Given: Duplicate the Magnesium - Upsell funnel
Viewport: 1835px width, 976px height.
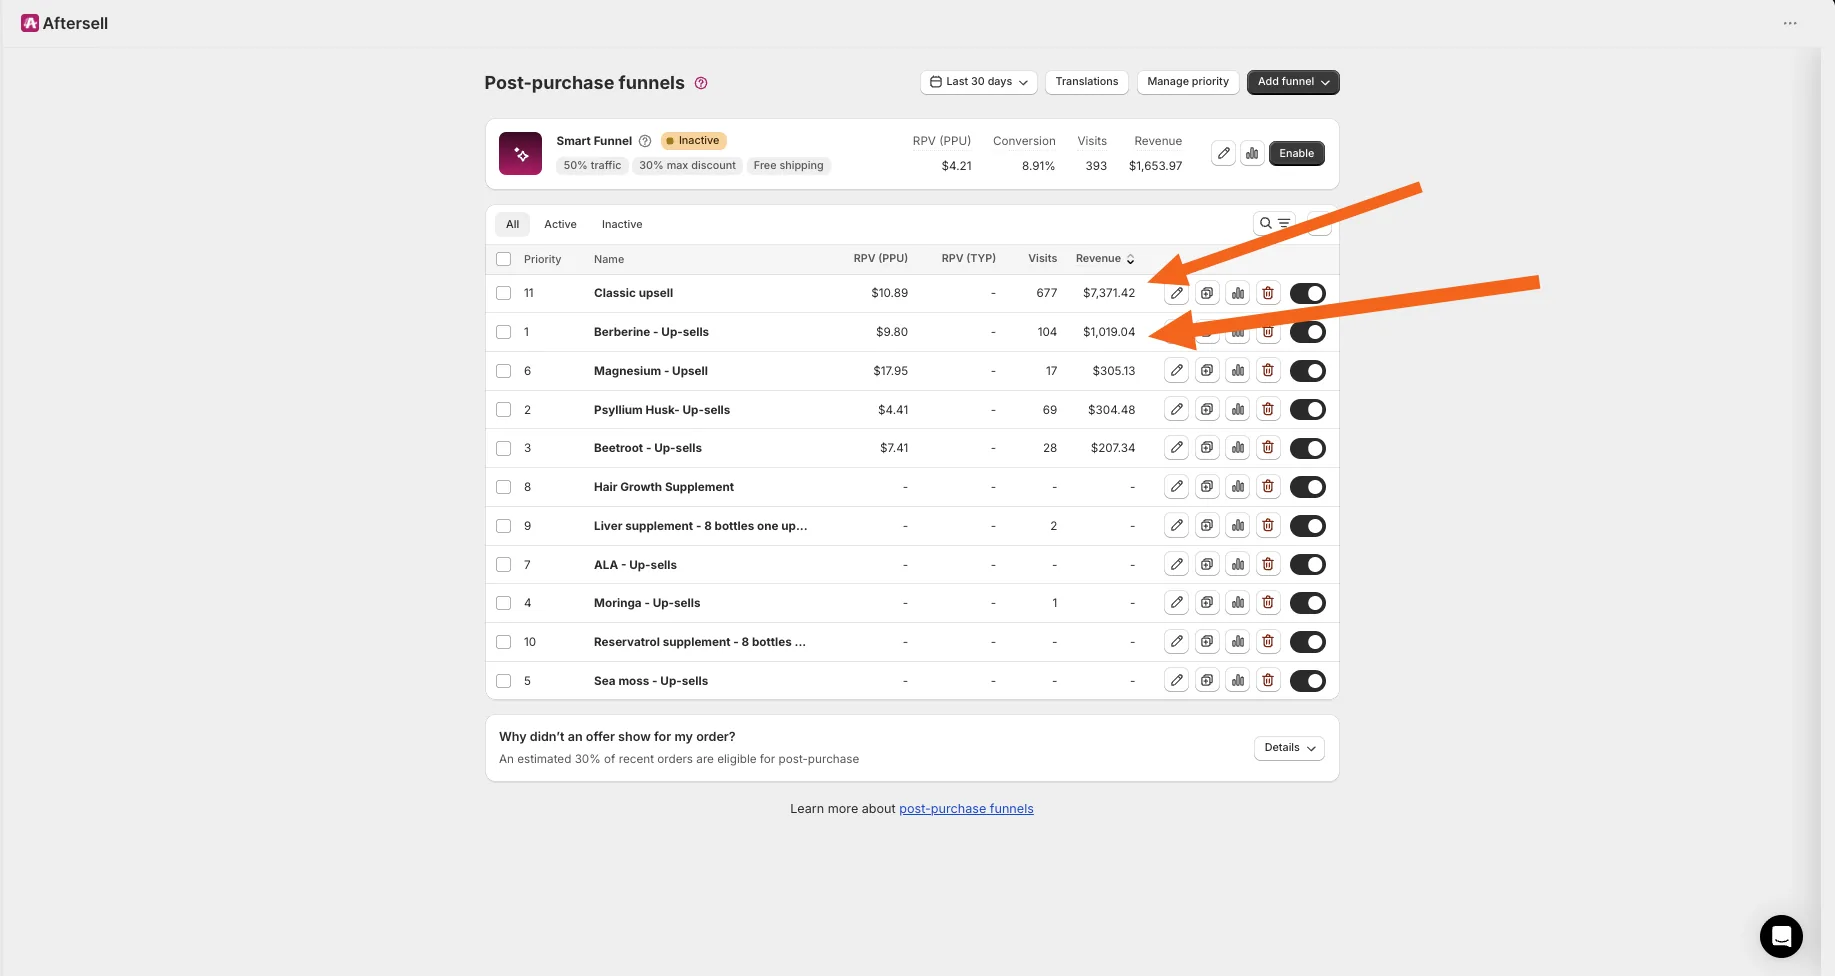Looking at the screenshot, I should tap(1207, 371).
